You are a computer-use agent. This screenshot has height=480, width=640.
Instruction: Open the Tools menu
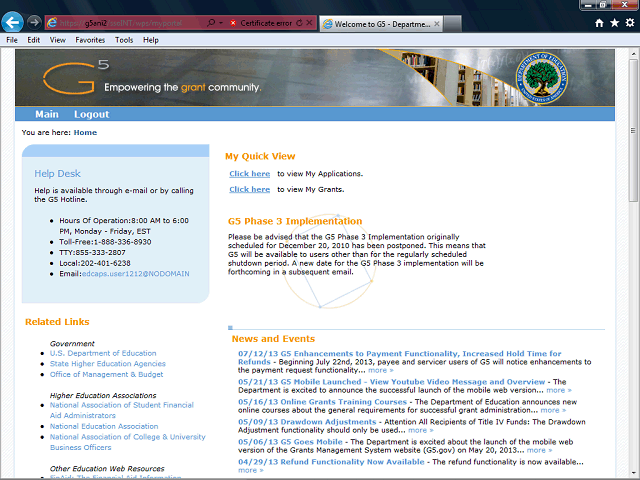(124, 40)
